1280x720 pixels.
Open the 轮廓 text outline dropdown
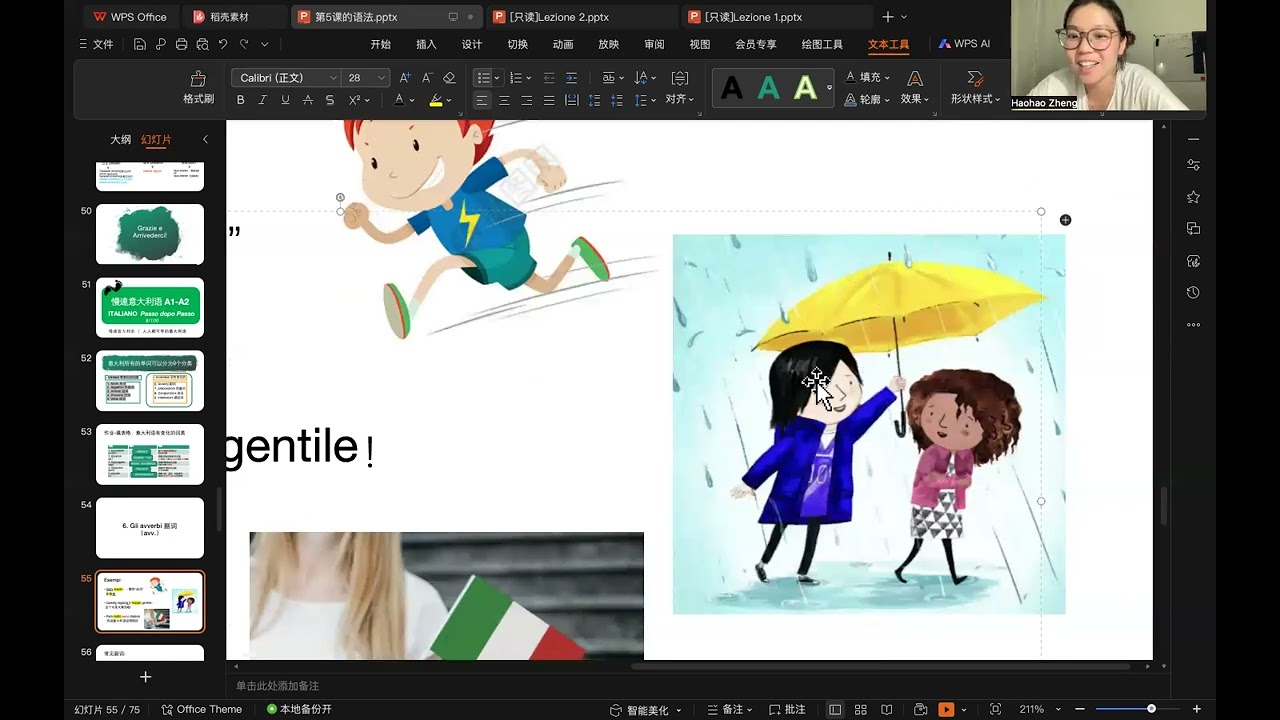[867, 99]
